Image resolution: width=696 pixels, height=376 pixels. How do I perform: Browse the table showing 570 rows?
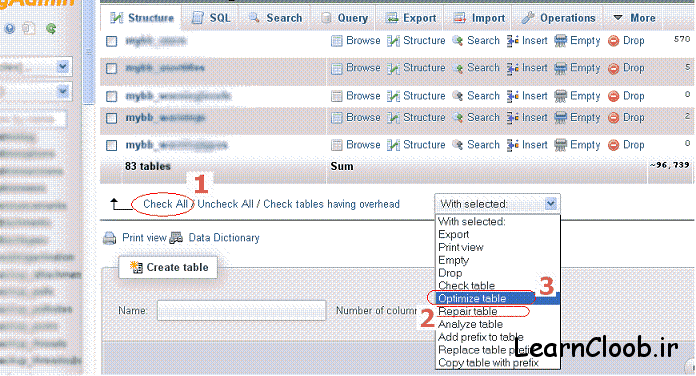356,41
